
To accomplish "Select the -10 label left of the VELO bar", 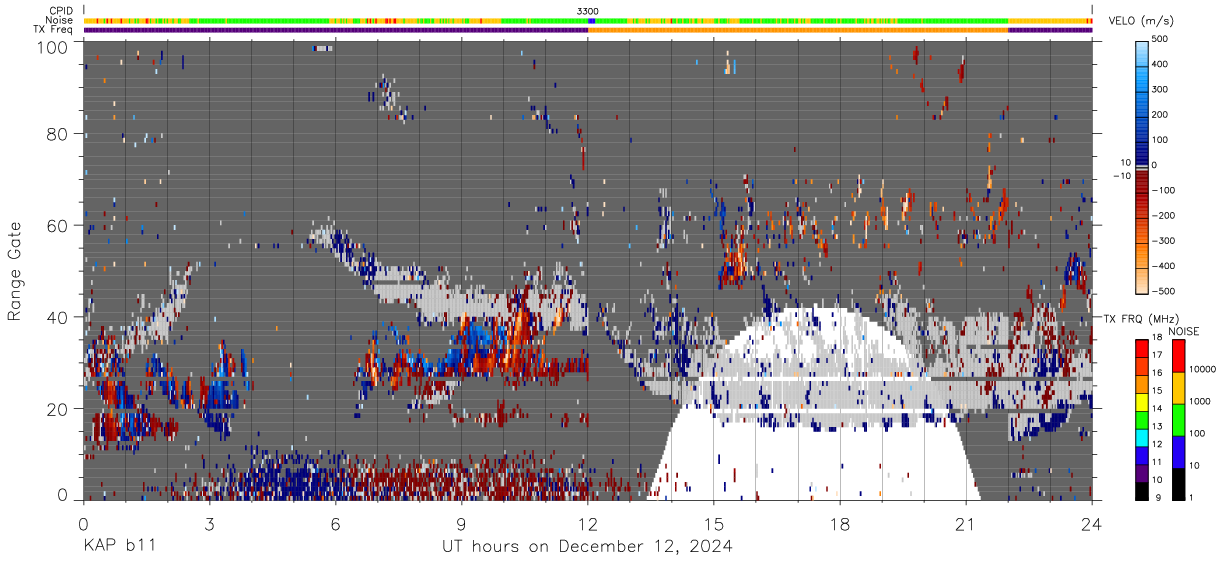I will 1120,177.
